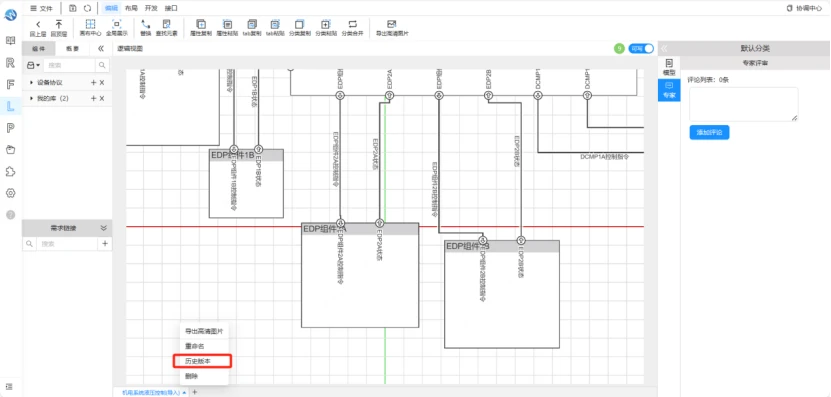The width and height of the screenshot is (831, 397).
Task: Switch to the 概要 panel tab
Action: [x=73, y=49]
